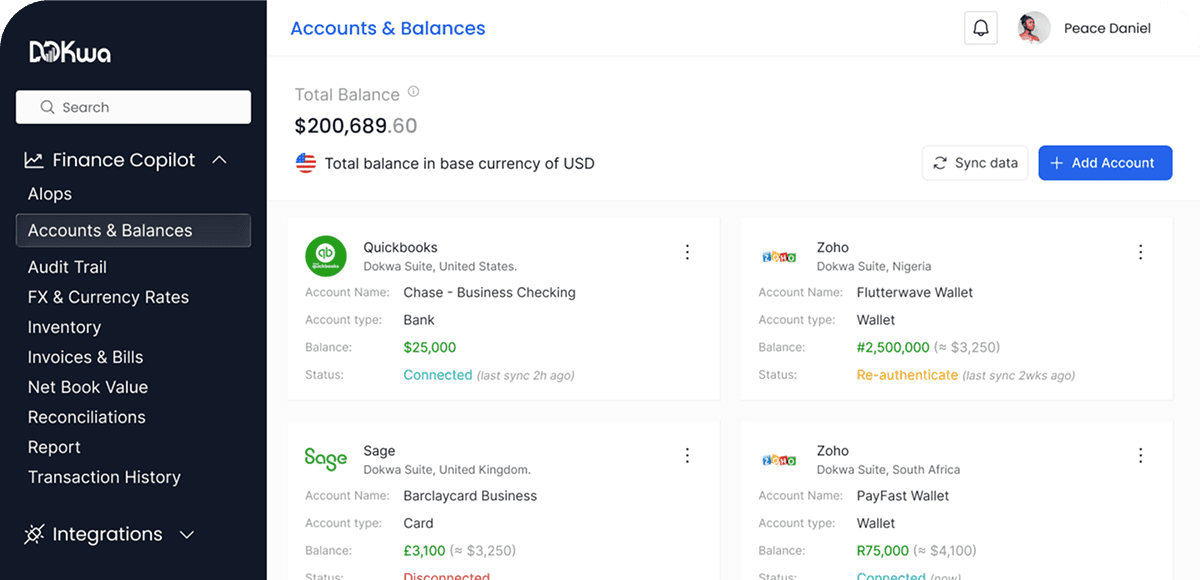Click the Sage logo on the Barclaycard card

326,459
